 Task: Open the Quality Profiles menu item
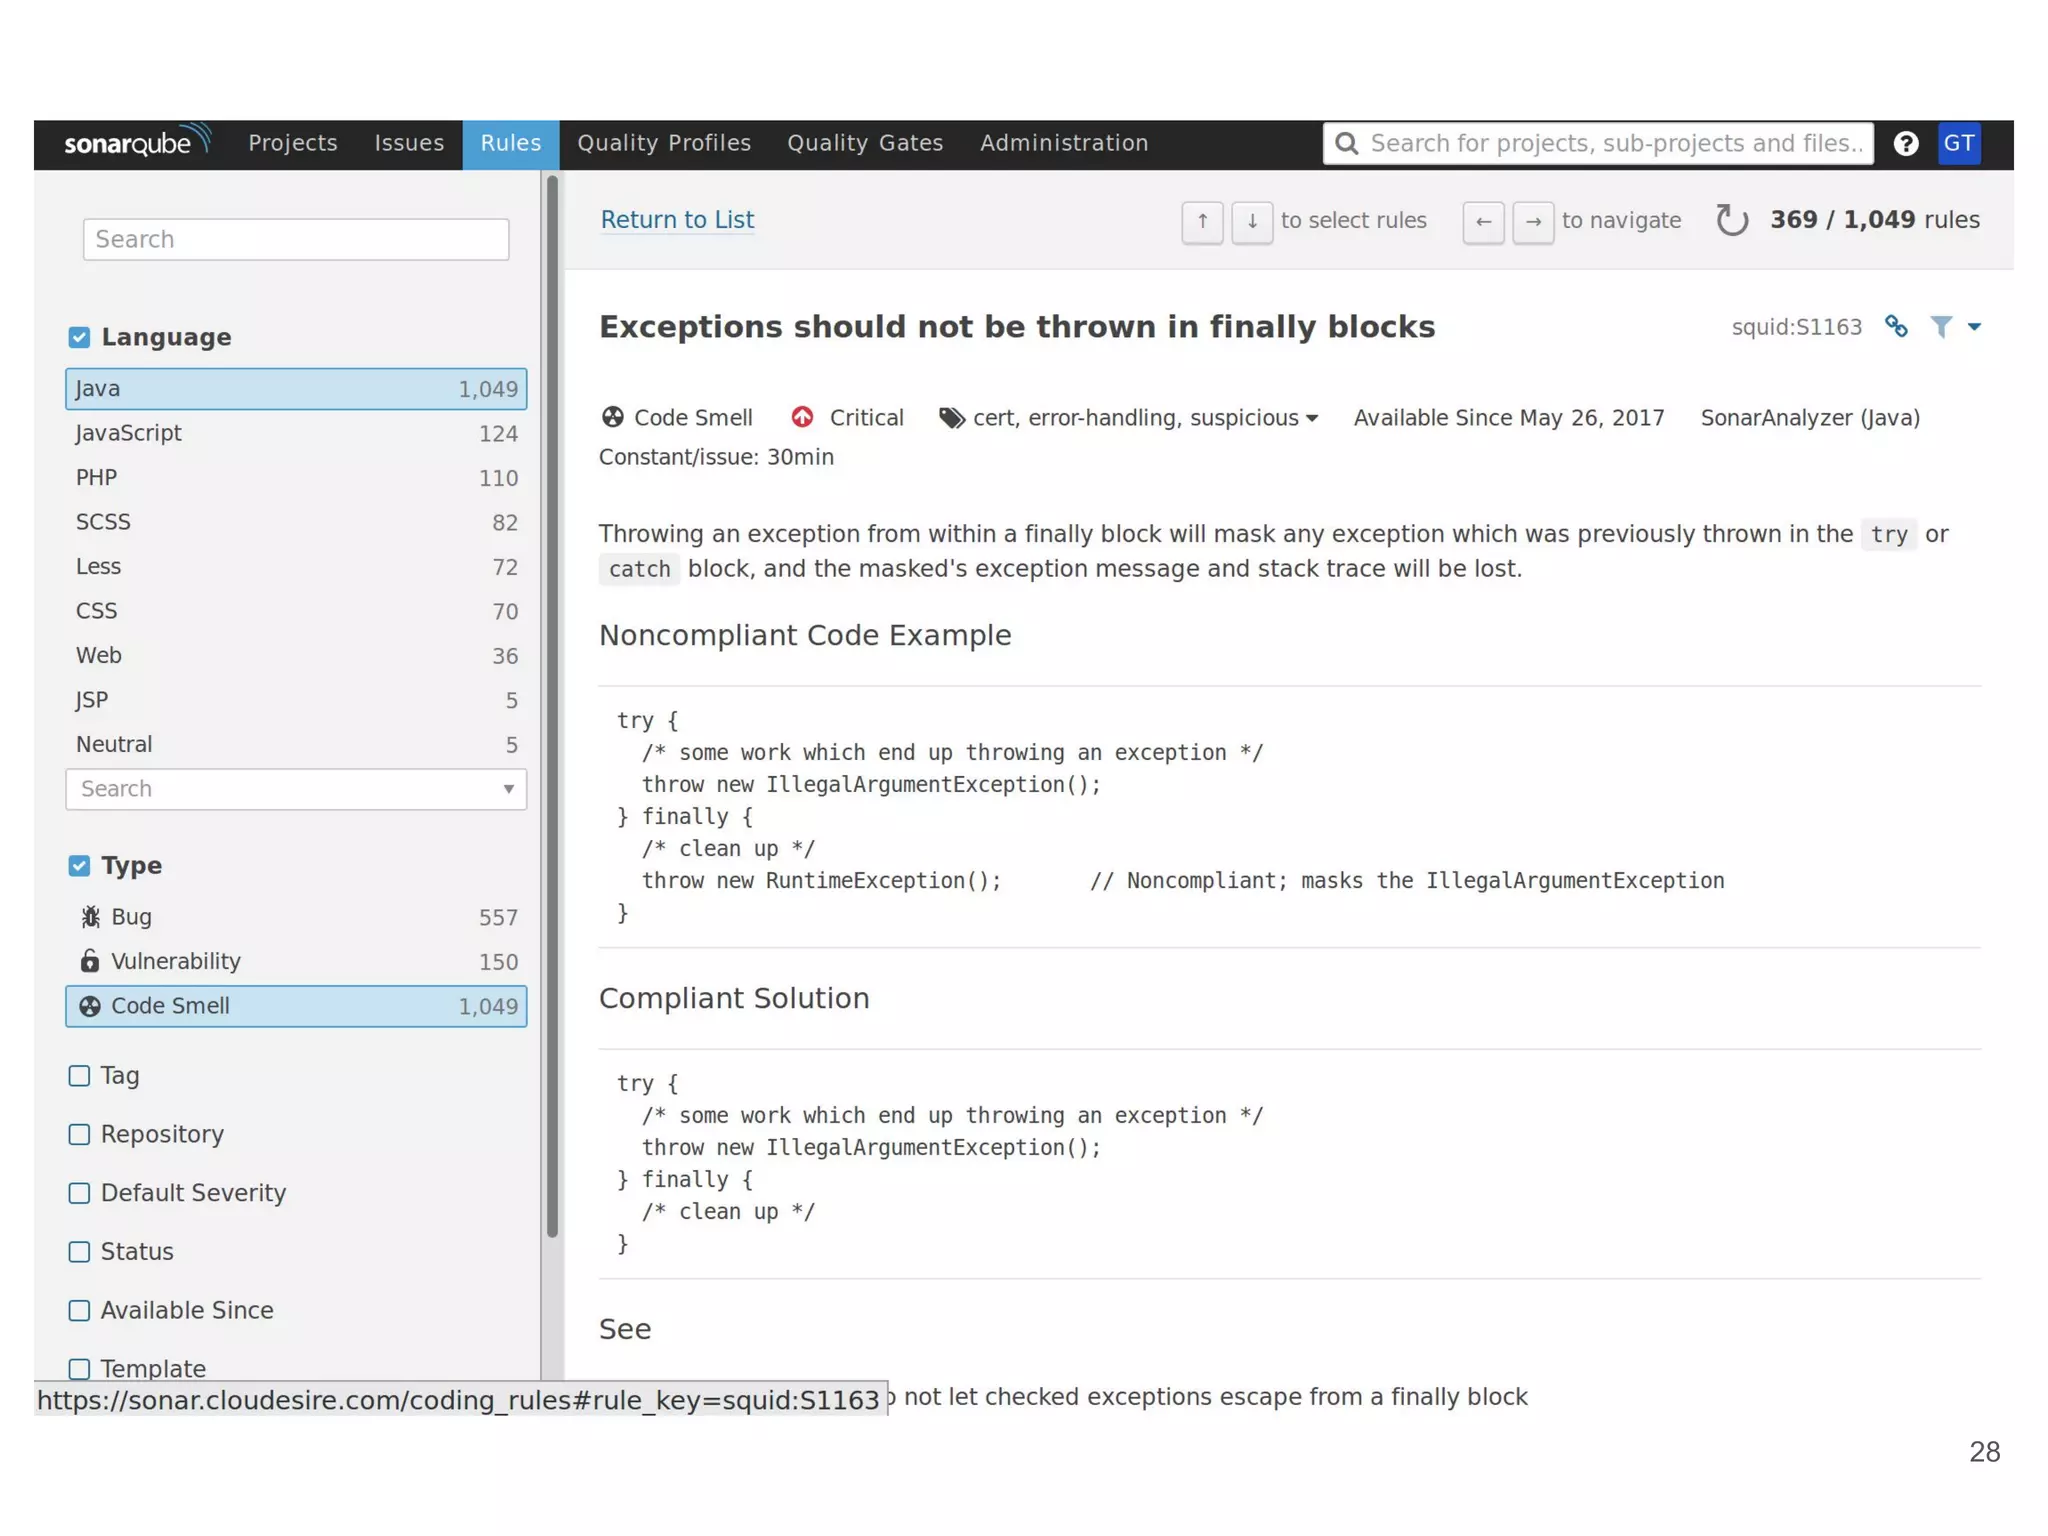click(x=663, y=144)
